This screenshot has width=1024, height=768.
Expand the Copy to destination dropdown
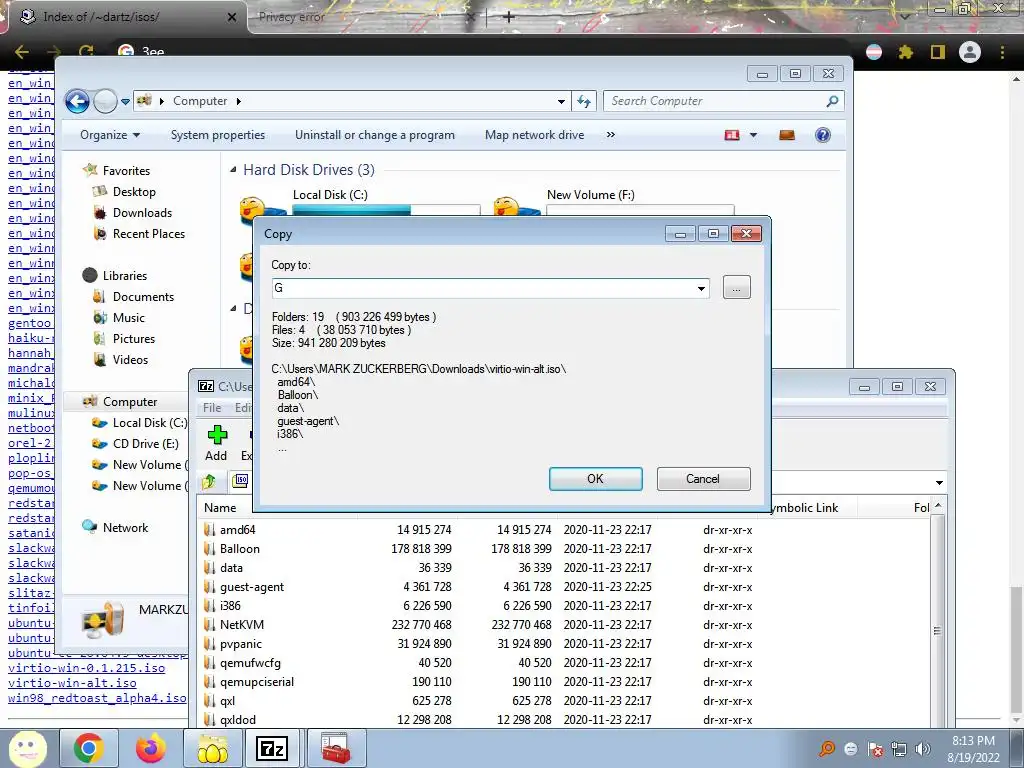click(x=701, y=288)
